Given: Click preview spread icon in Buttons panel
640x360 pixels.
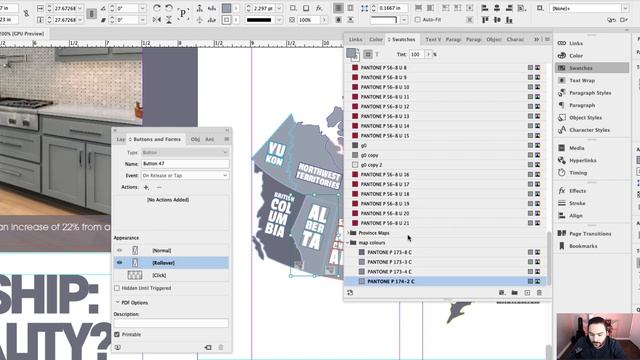Looking at the screenshot, I should coord(118,347).
